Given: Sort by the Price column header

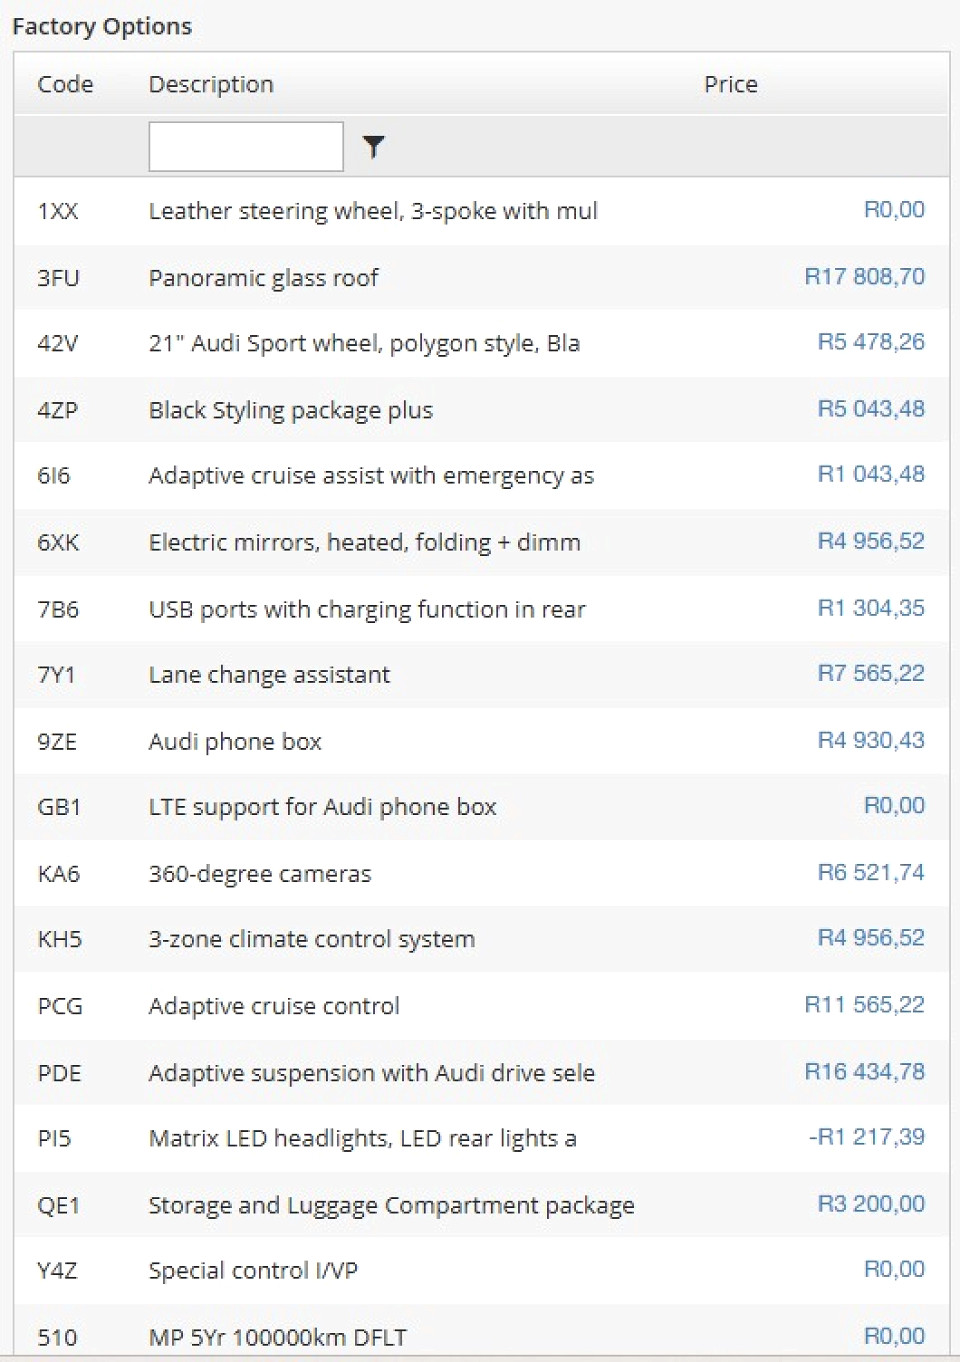Looking at the screenshot, I should (730, 85).
